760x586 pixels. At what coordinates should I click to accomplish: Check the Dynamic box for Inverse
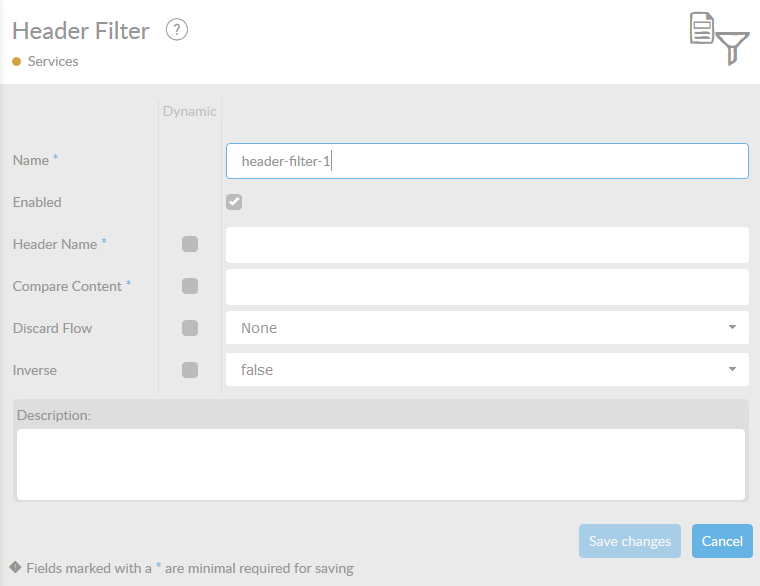[190, 370]
